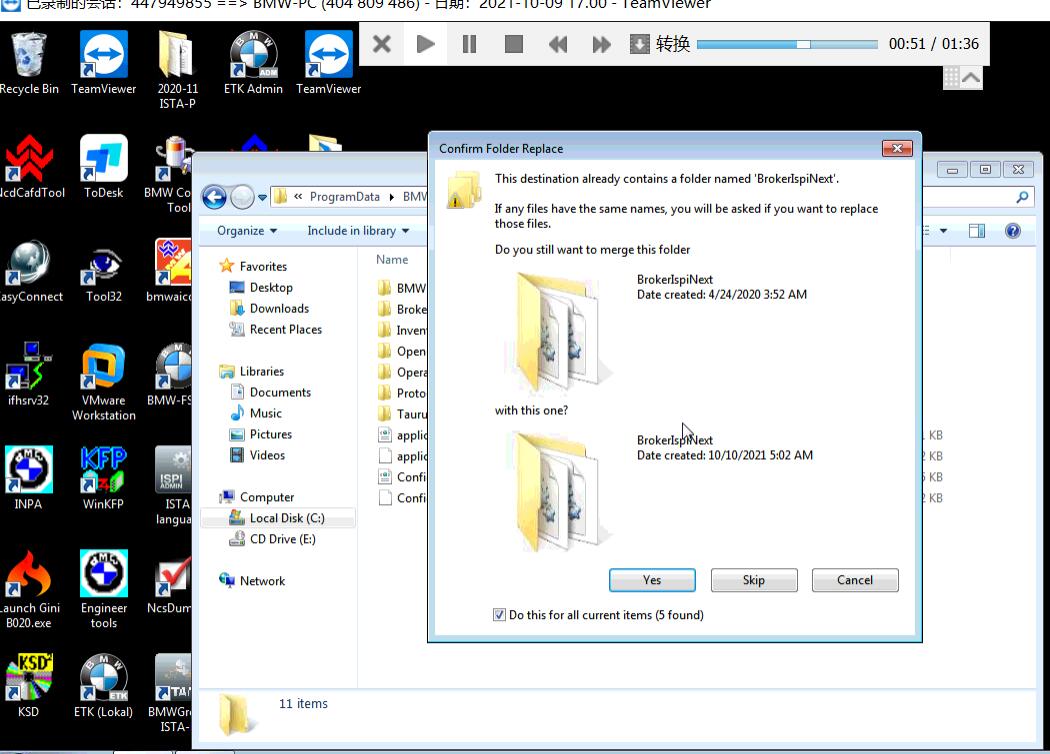This screenshot has width=1050, height=754.
Task: Open the Documents library
Action: click(x=280, y=392)
